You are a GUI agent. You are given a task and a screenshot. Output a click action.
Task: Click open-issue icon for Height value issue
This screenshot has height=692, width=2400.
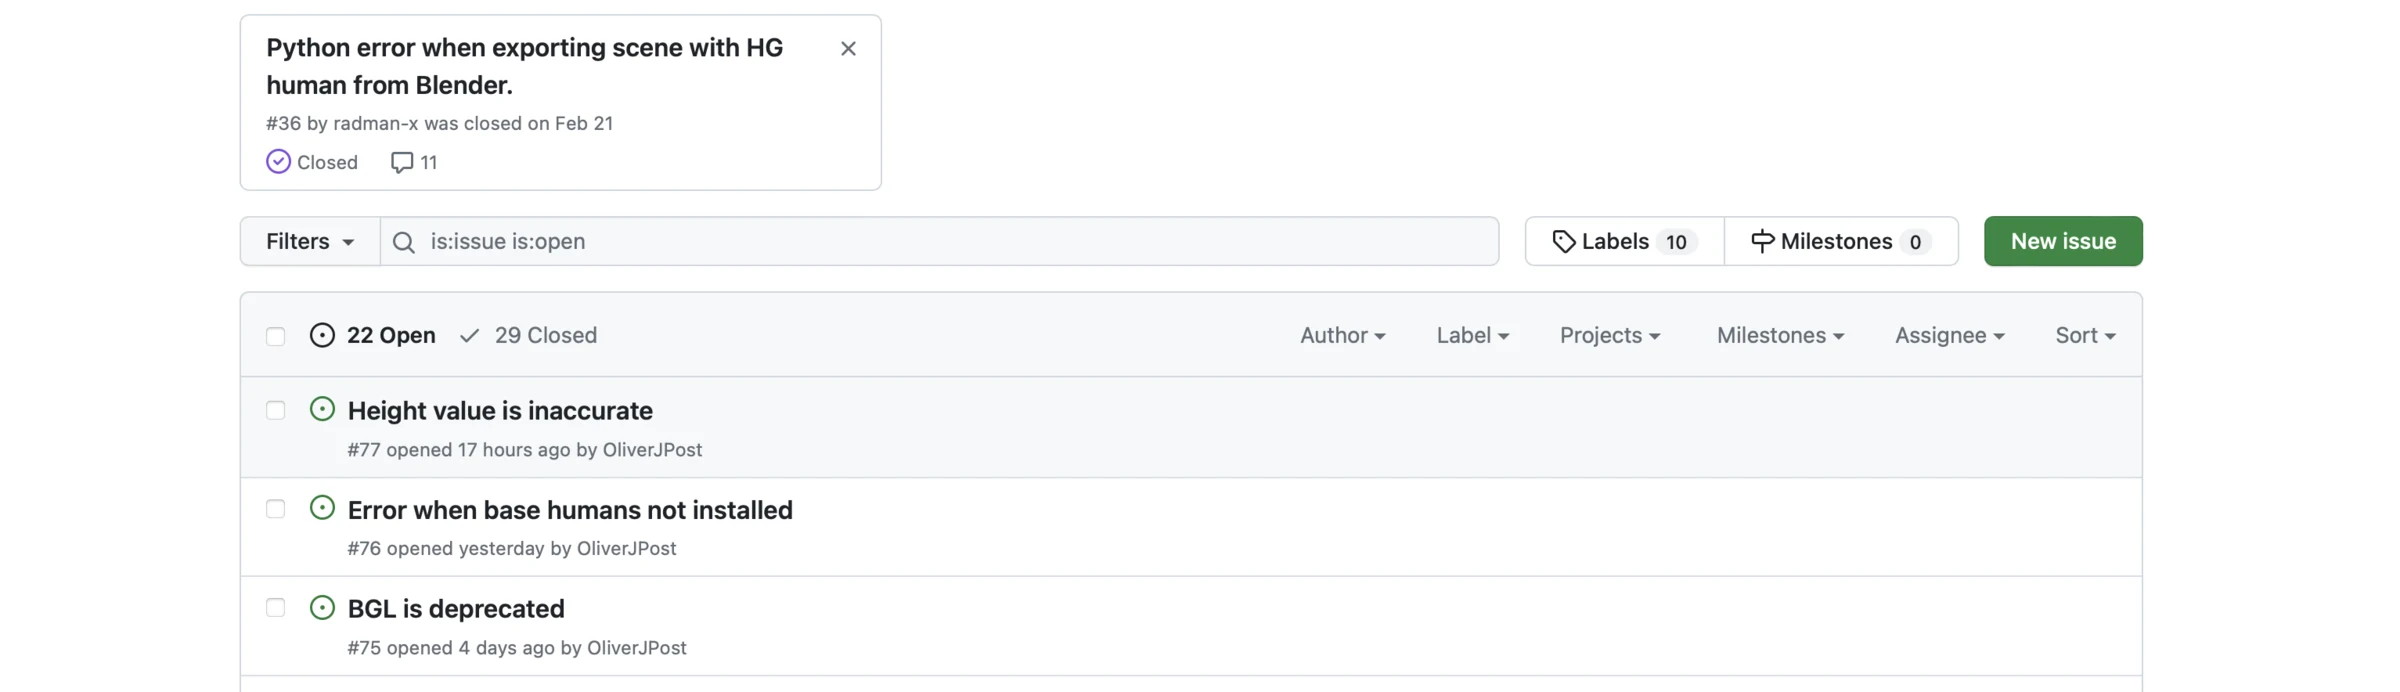tap(322, 409)
